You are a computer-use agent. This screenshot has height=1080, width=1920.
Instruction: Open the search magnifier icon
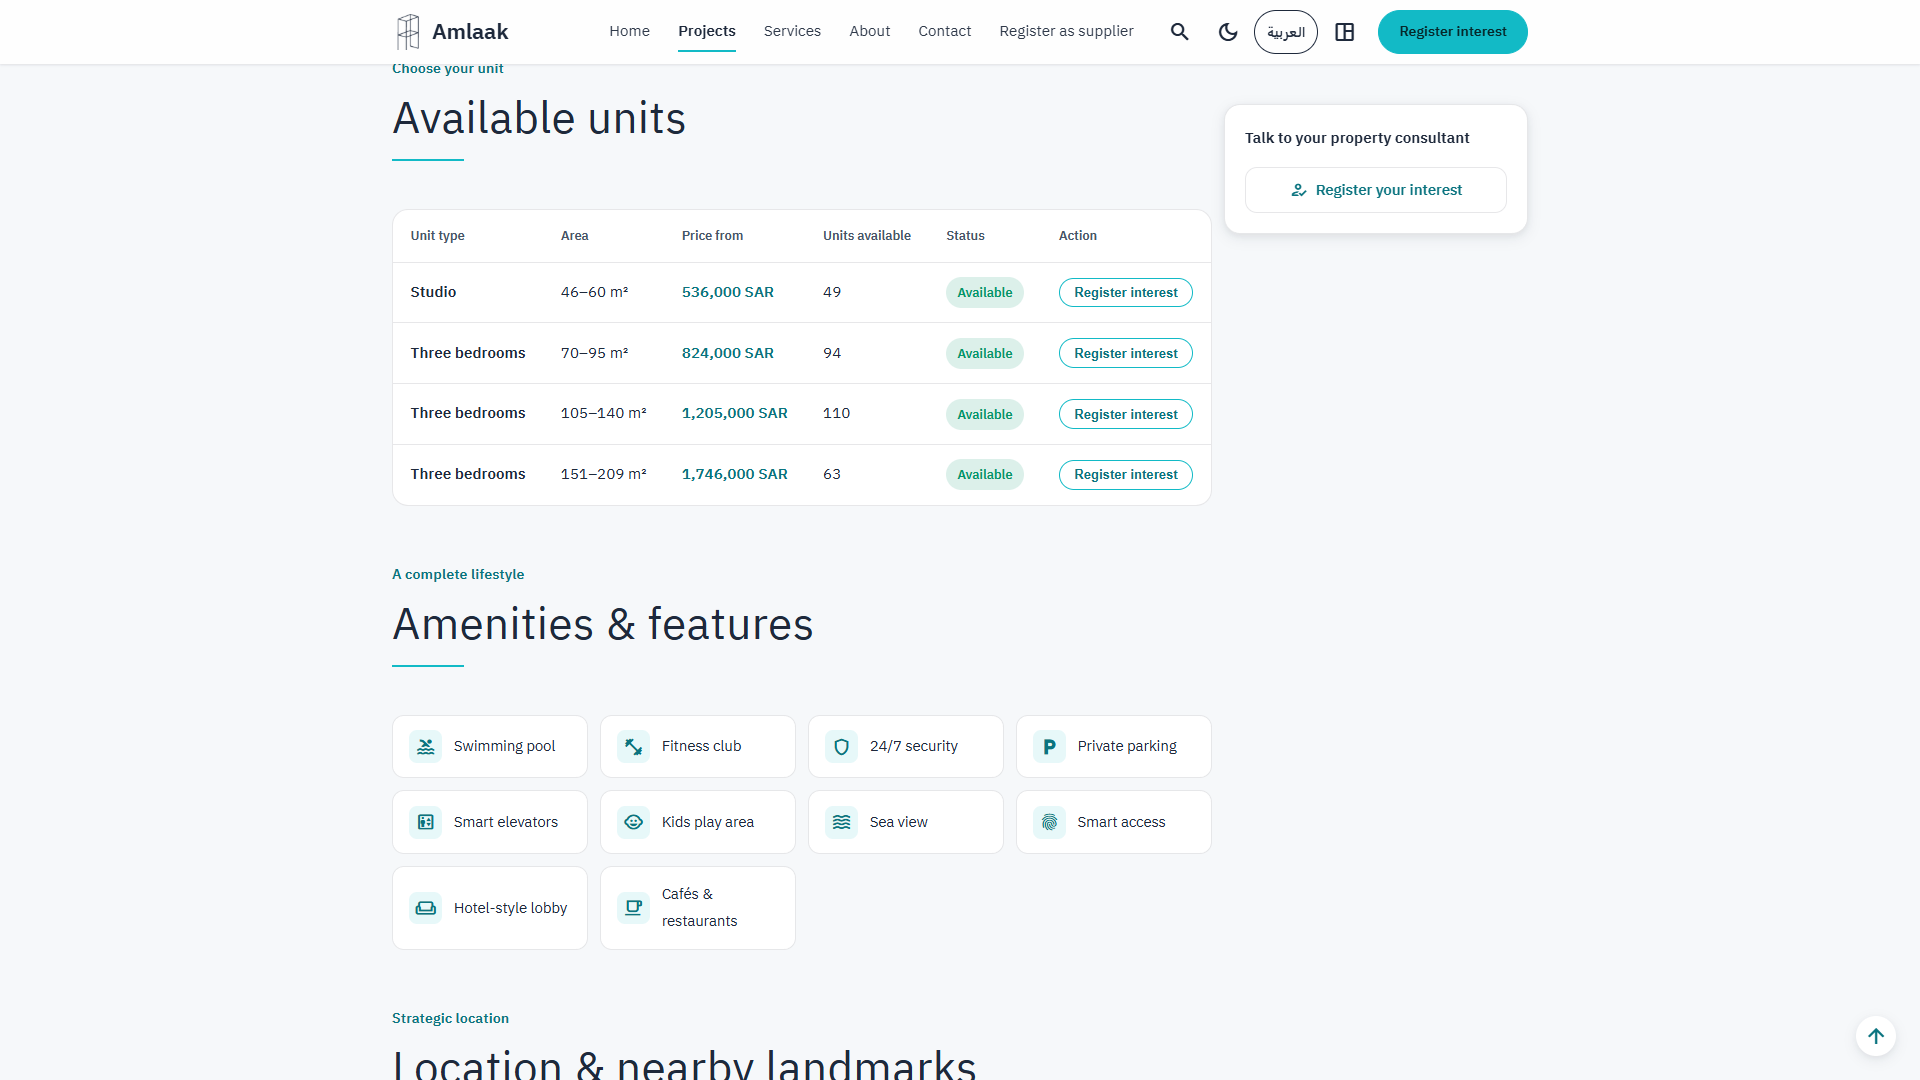(1180, 32)
